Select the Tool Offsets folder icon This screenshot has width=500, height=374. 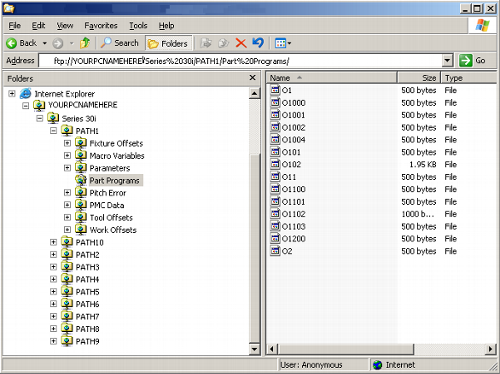(81, 217)
